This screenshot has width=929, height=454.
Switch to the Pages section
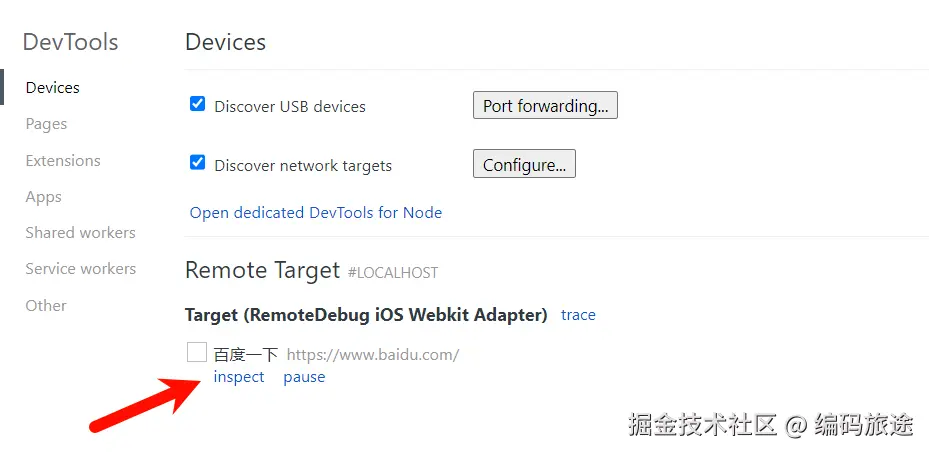pyautogui.click(x=47, y=124)
